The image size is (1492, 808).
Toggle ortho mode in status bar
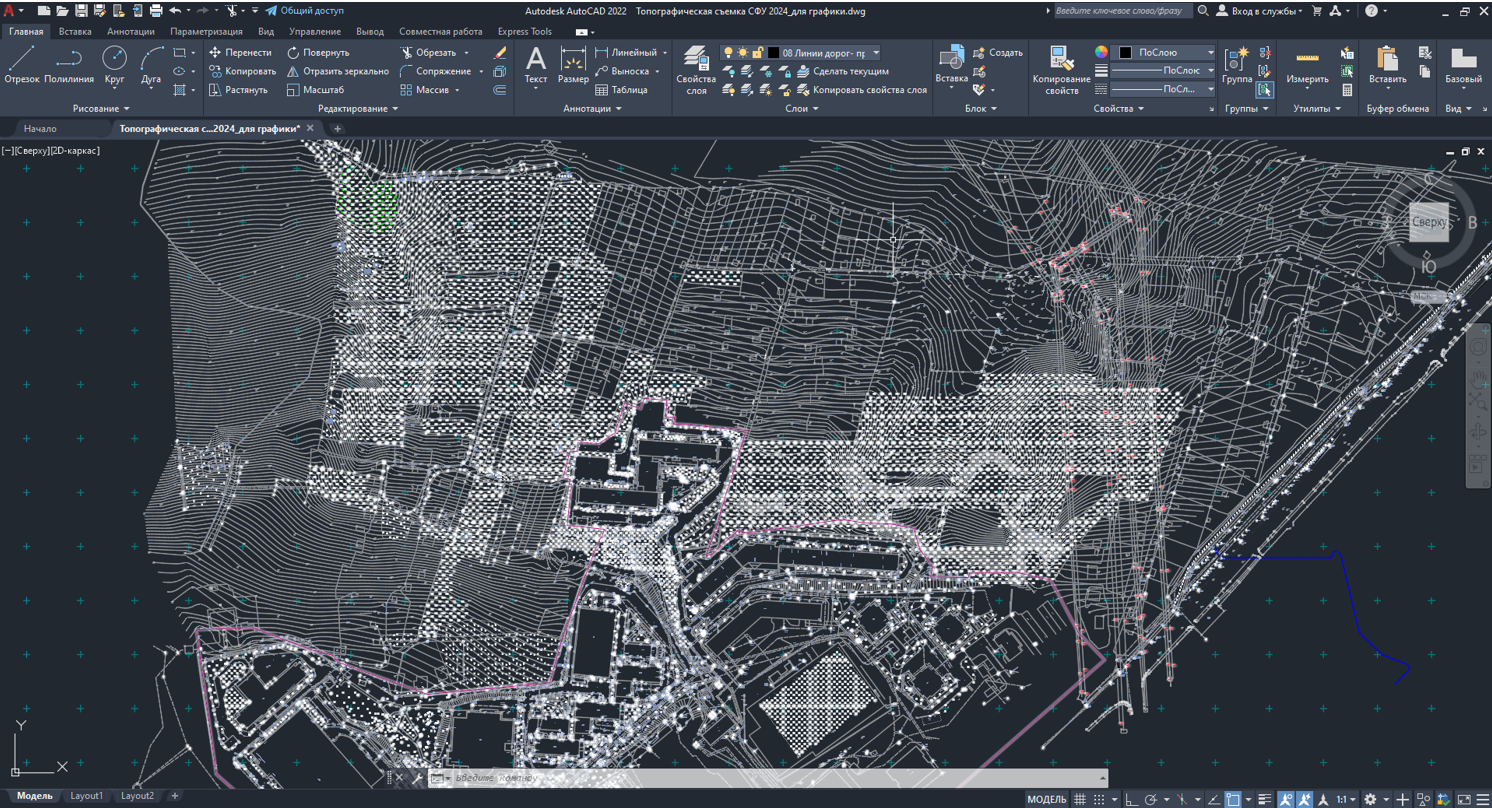[x=1130, y=799]
